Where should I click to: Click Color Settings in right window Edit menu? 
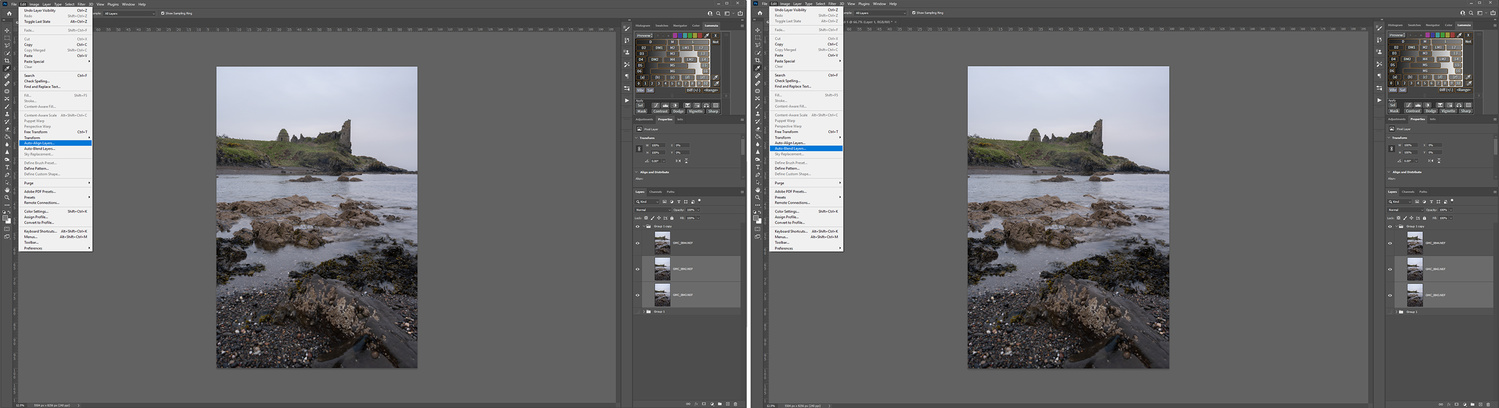[808, 211]
